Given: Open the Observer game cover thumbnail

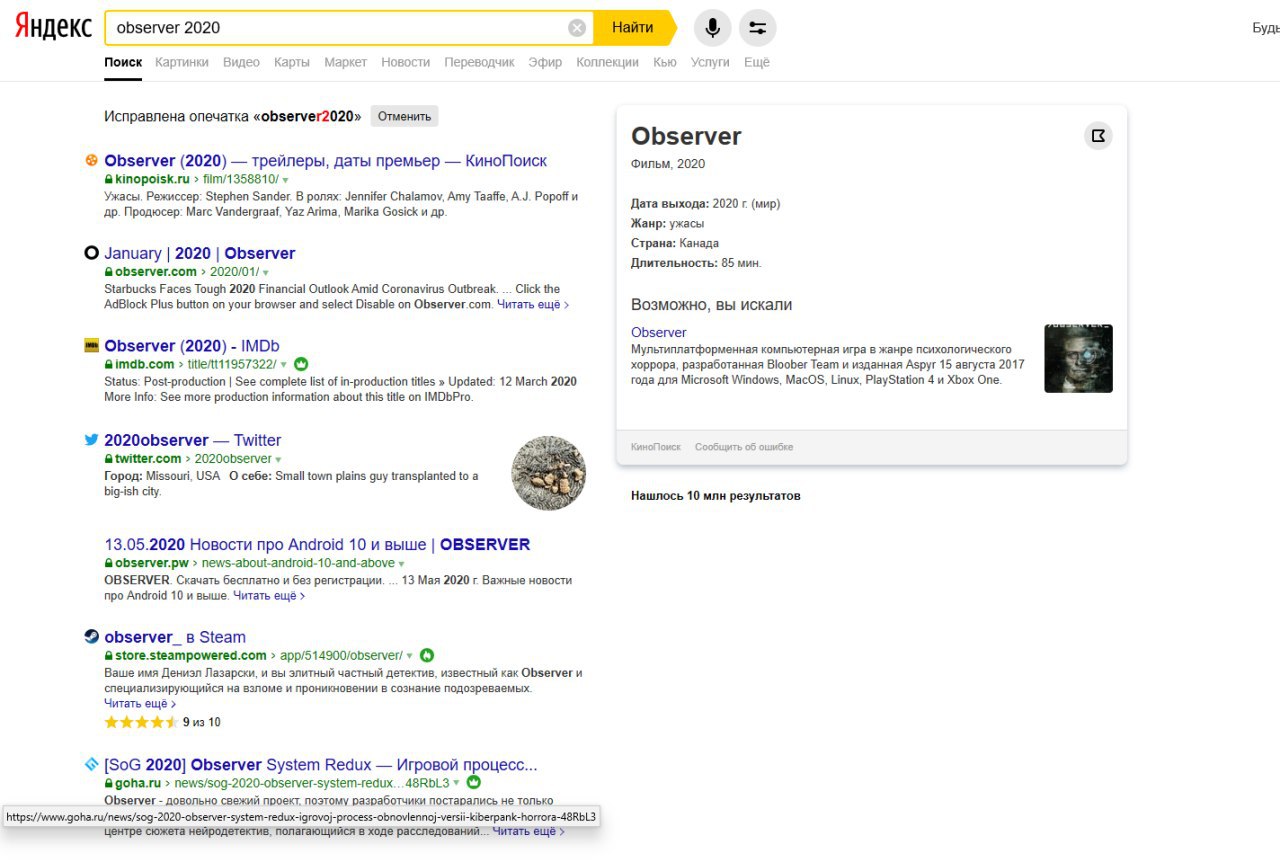Looking at the screenshot, I should pos(1078,358).
